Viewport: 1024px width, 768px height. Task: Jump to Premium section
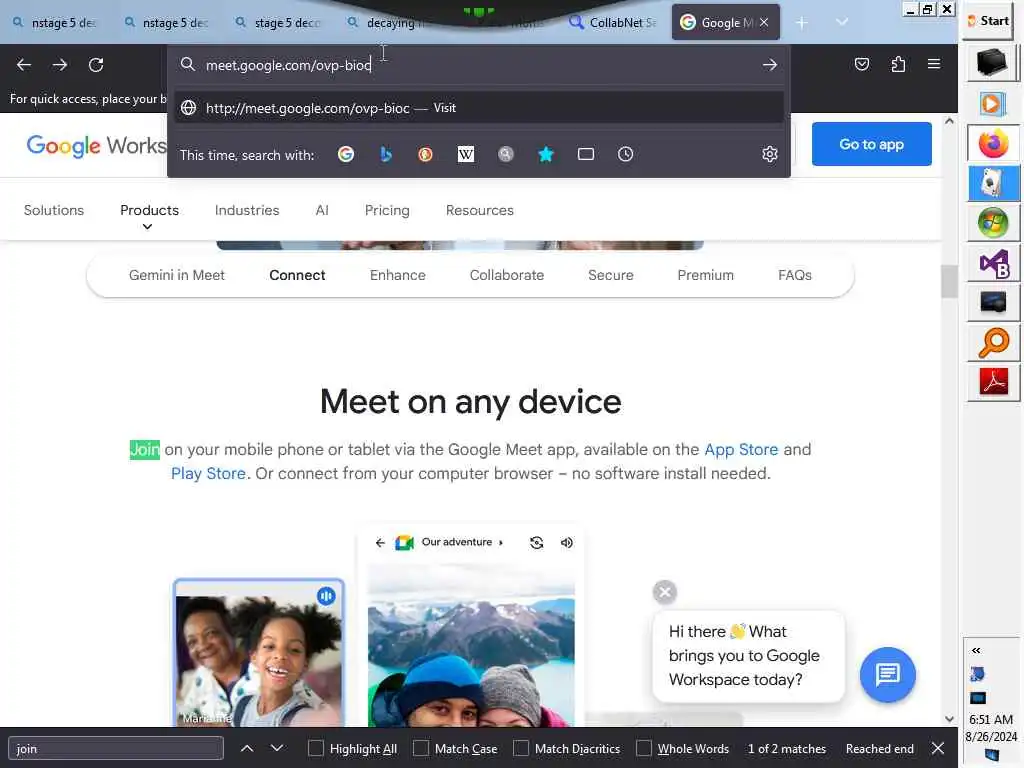[705, 275]
